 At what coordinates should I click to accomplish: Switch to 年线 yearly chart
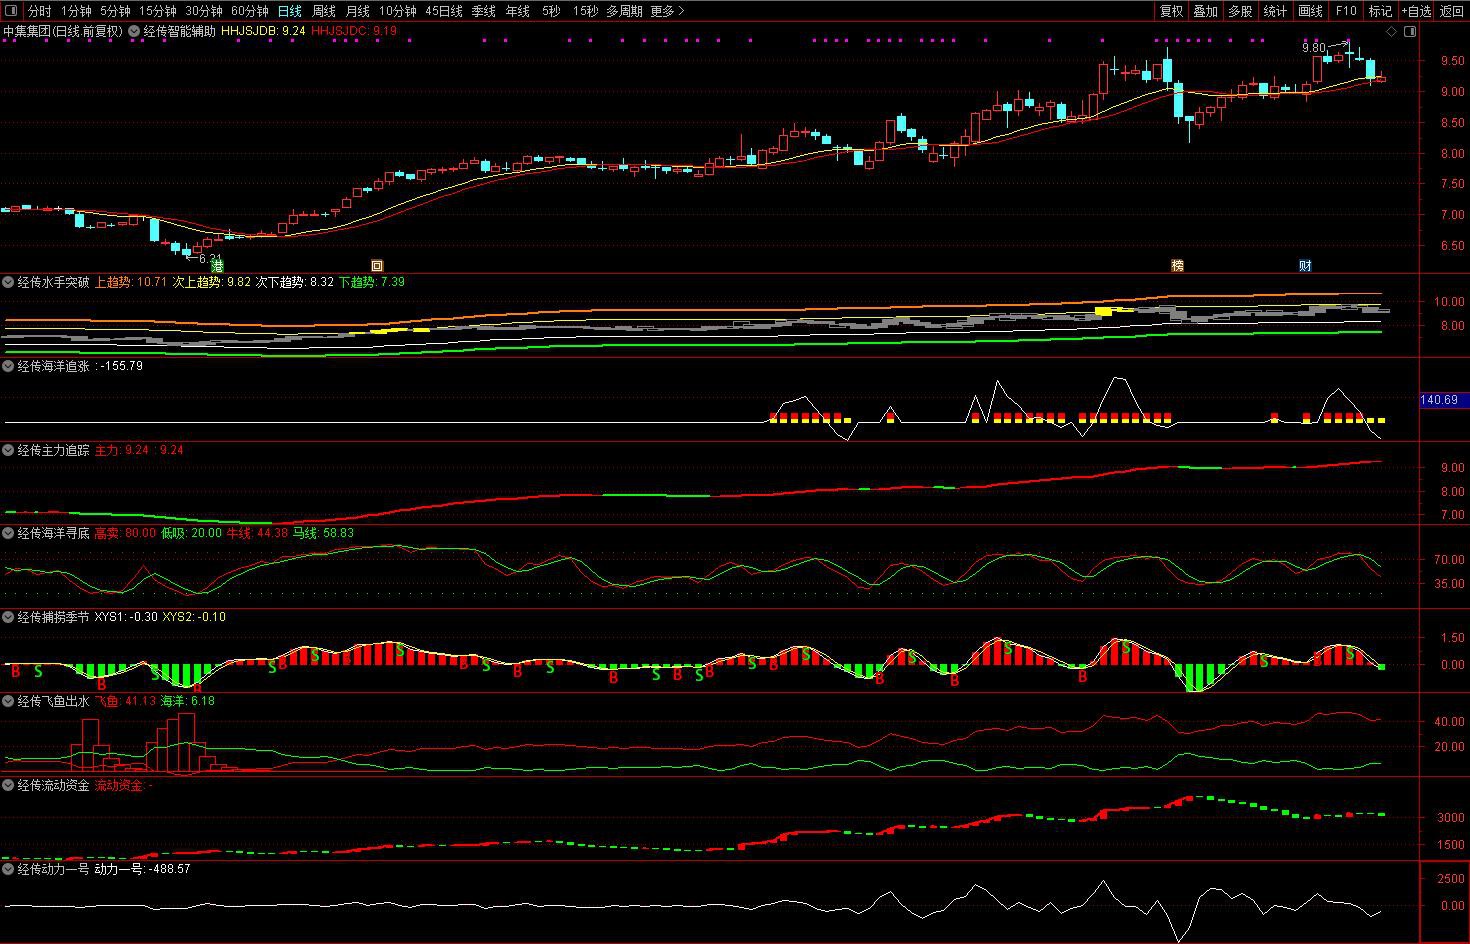click(518, 11)
